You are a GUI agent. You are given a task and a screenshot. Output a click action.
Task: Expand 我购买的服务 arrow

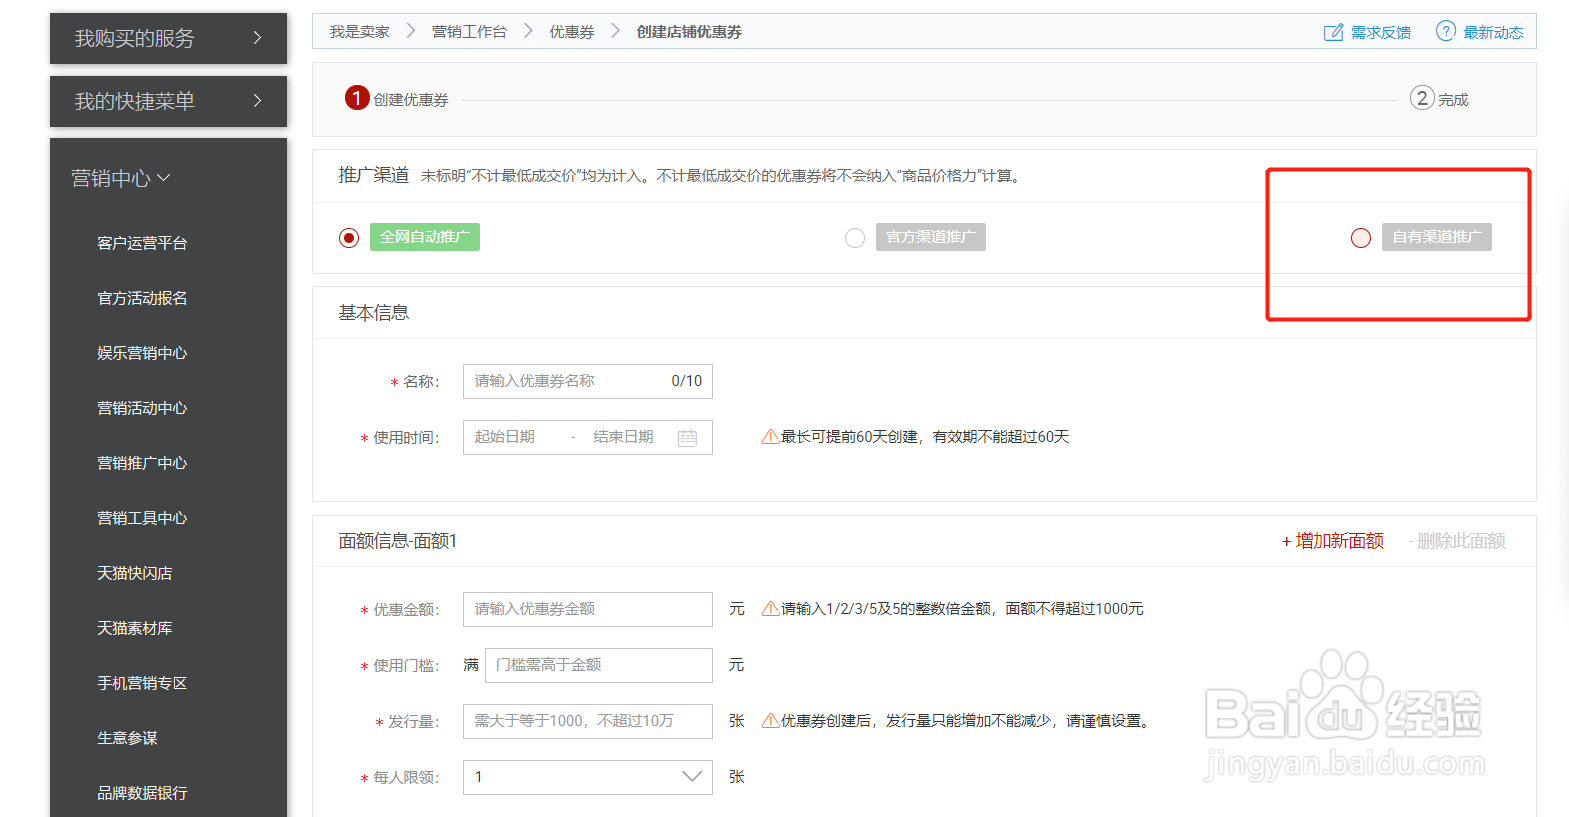pyautogui.click(x=257, y=38)
